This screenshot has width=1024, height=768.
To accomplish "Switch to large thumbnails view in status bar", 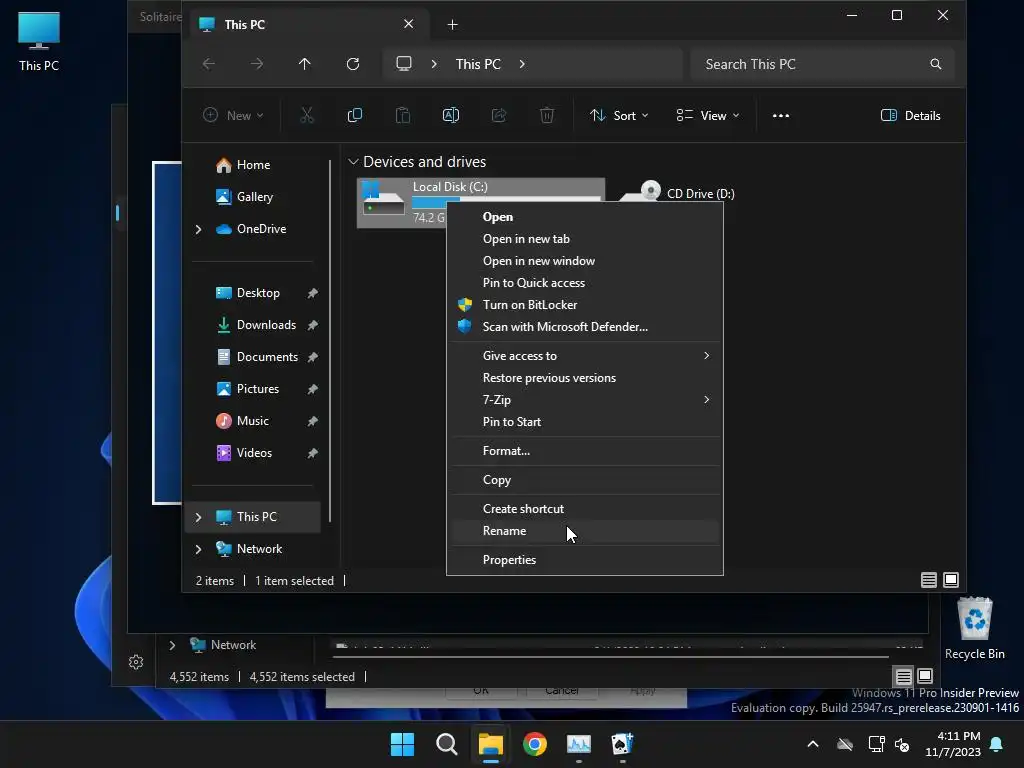I will tap(951, 580).
